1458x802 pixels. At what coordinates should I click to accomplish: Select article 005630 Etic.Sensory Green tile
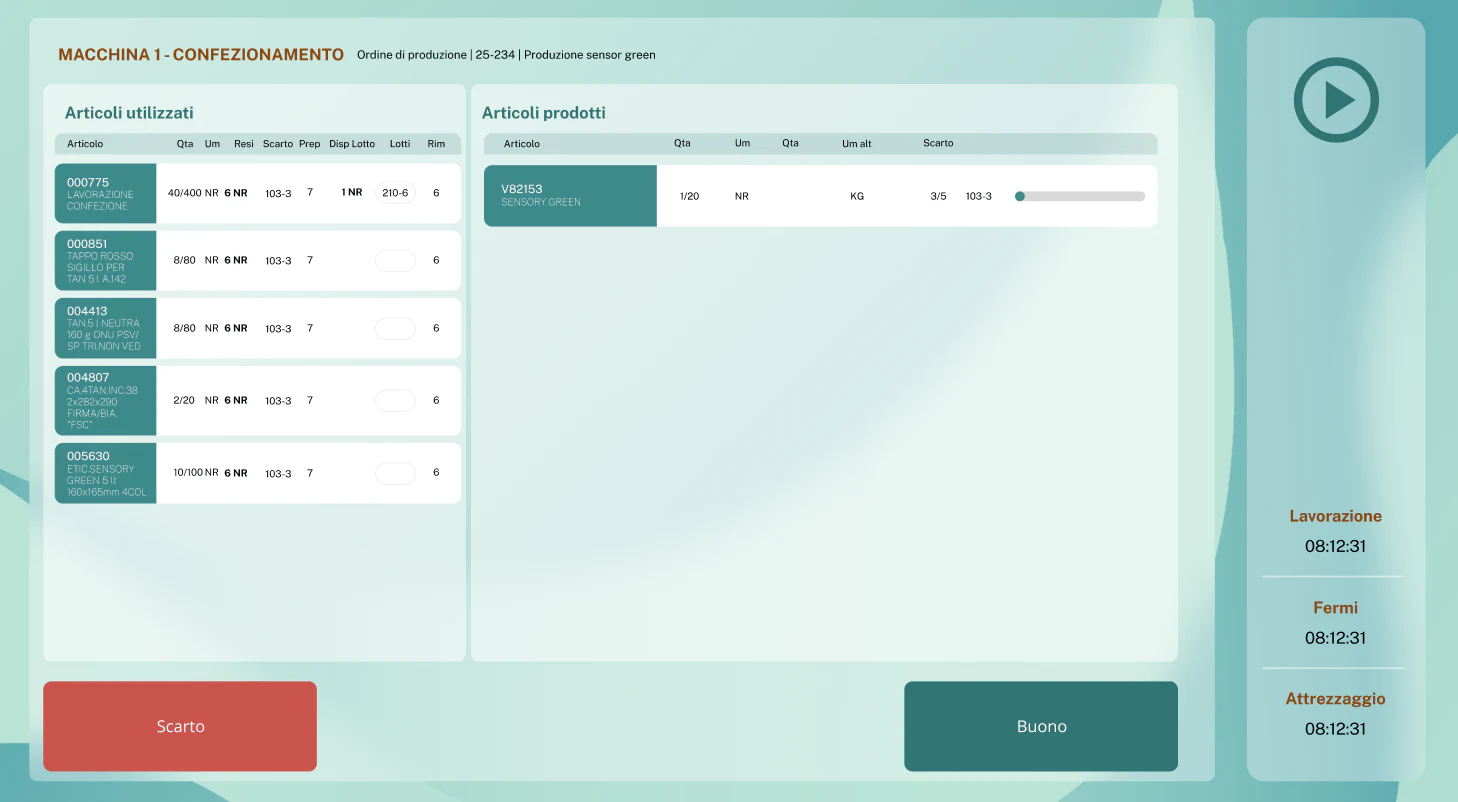point(106,473)
